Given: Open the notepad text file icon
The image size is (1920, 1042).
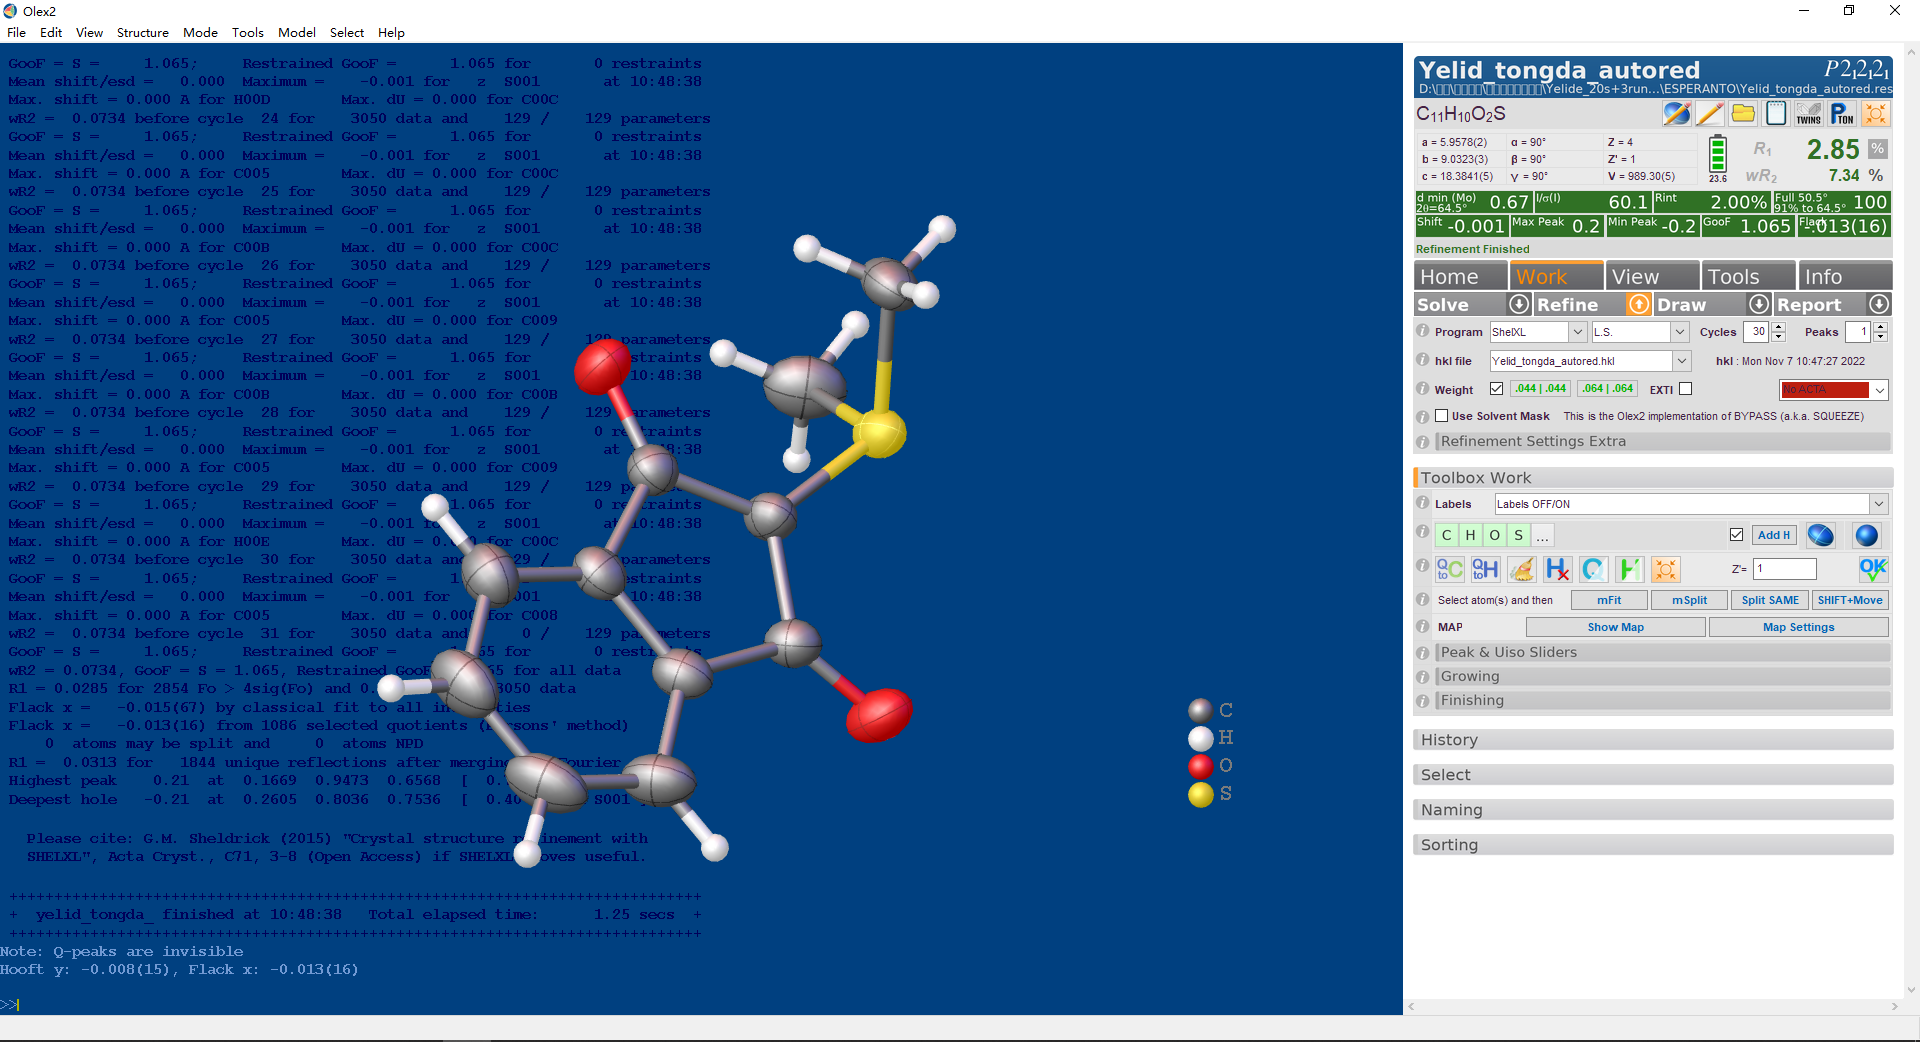Looking at the screenshot, I should [1776, 114].
